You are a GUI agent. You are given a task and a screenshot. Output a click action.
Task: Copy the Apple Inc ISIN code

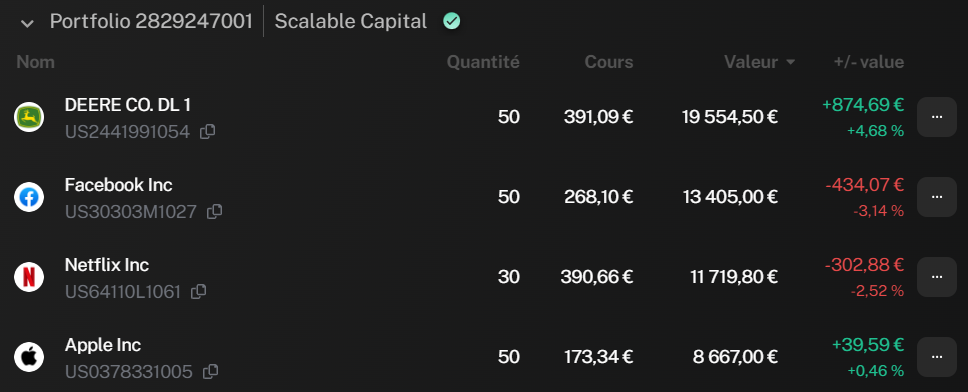pyautogui.click(x=211, y=372)
